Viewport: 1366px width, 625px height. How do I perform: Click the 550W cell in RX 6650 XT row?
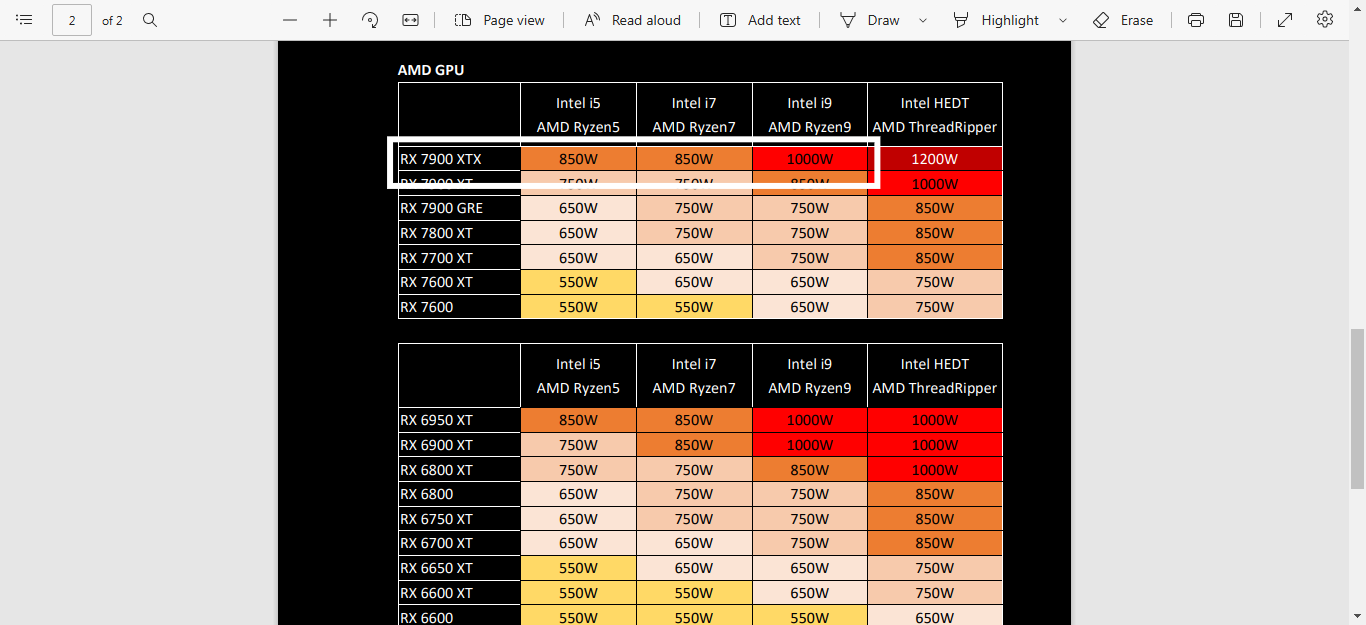(x=578, y=568)
